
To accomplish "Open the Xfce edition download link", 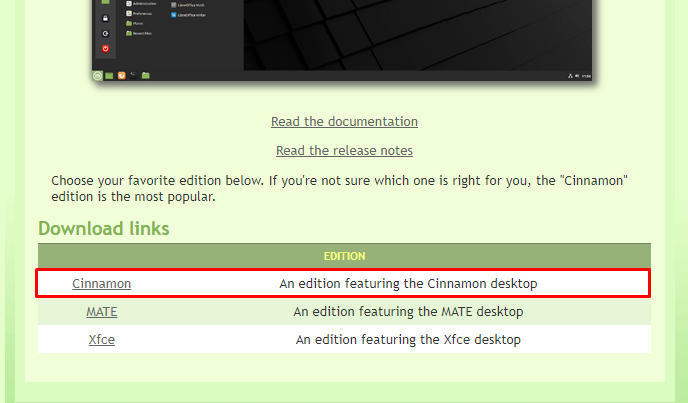I will [101, 340].
